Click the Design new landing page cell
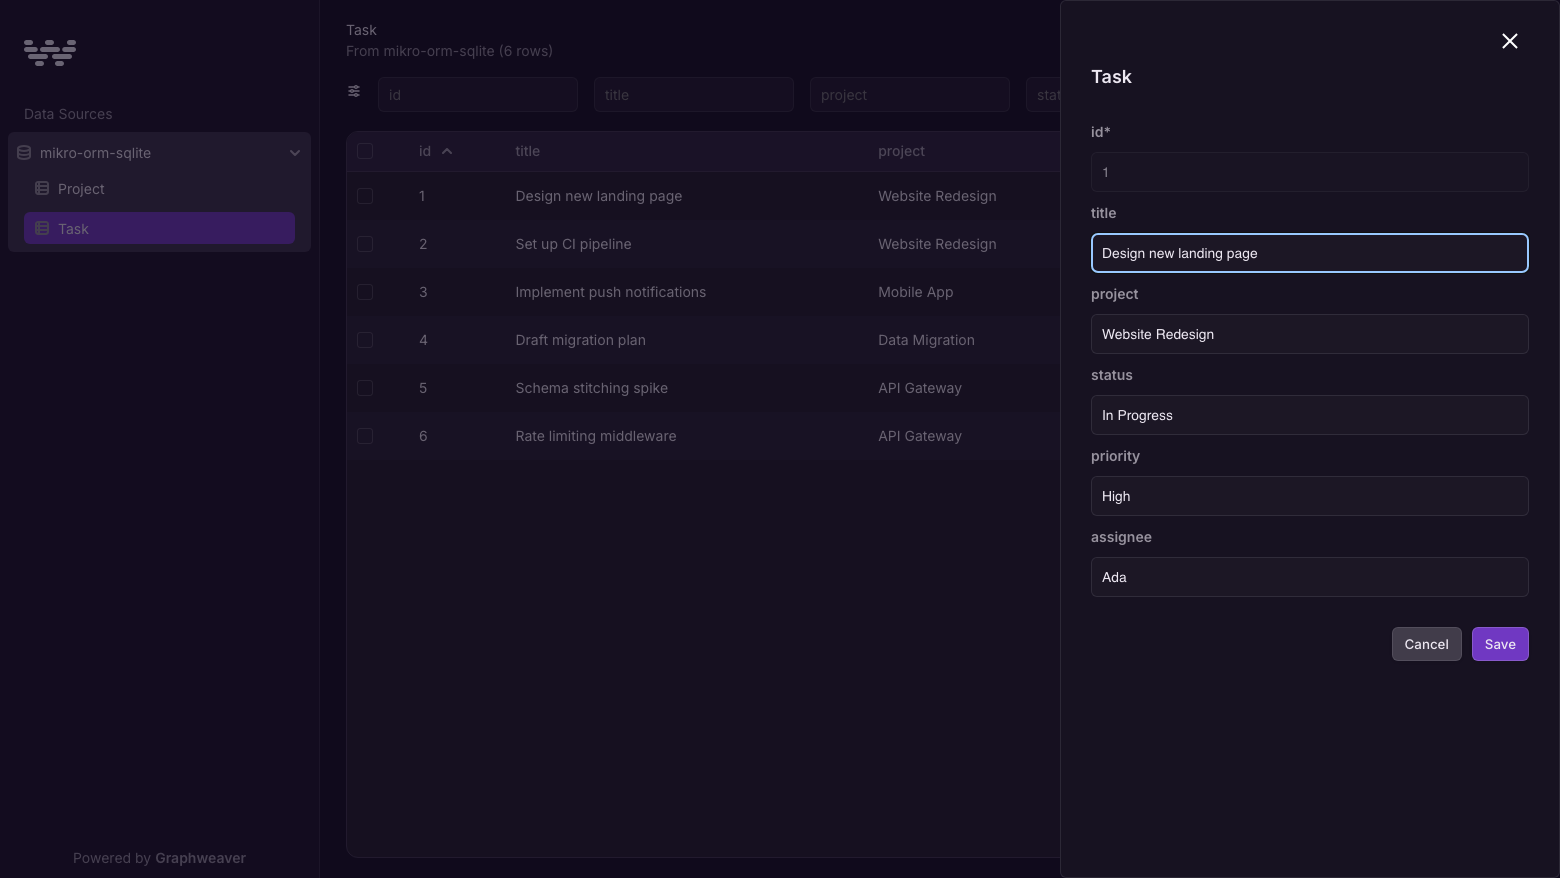The width and height of the screenshot is (1560, 878). [598, 196]
